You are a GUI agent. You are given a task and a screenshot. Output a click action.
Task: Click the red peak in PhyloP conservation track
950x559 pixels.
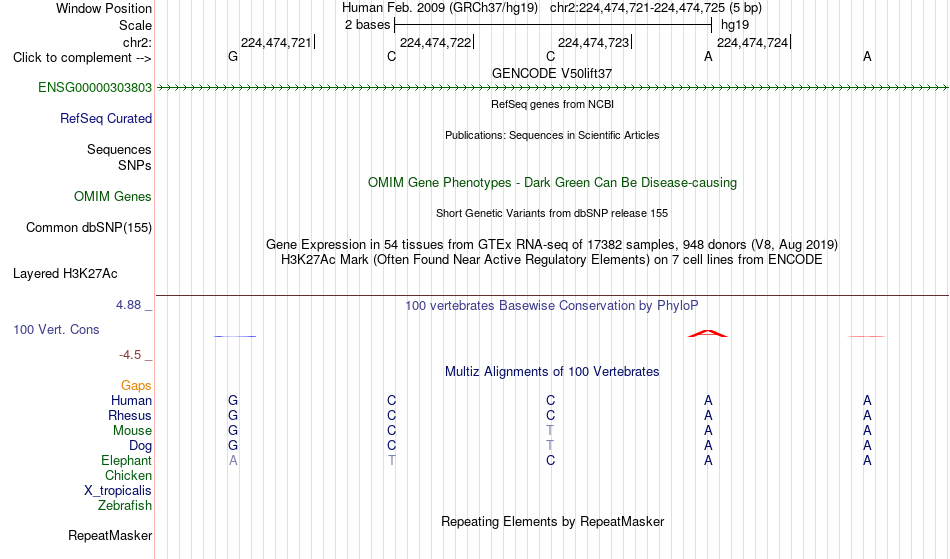708,333
